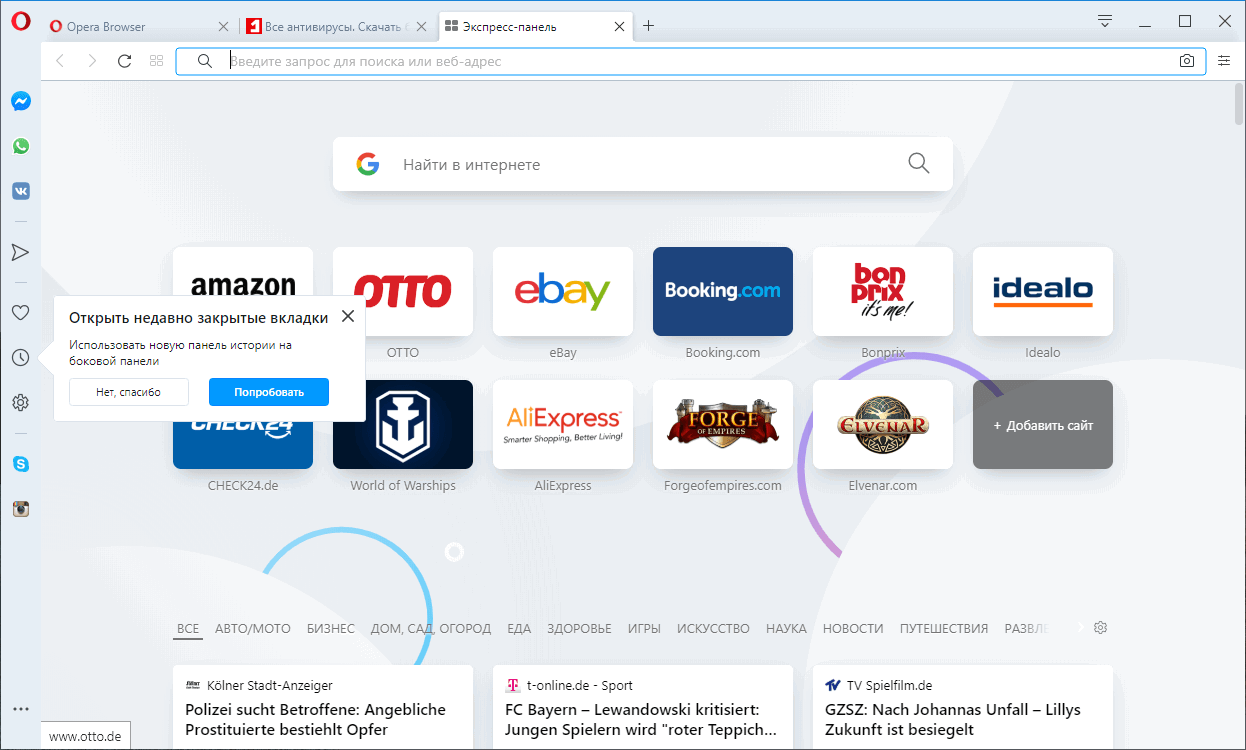Select ИСКУССТВО news category
Screen dimensions: 1246x750
(x=713, y=629)
